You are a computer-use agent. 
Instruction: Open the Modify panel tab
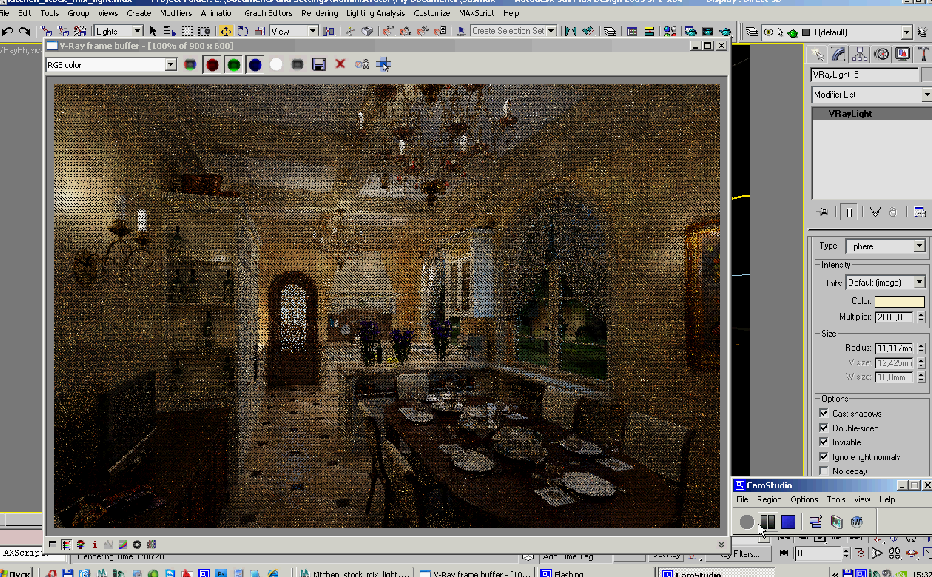(x=839, y=55)
